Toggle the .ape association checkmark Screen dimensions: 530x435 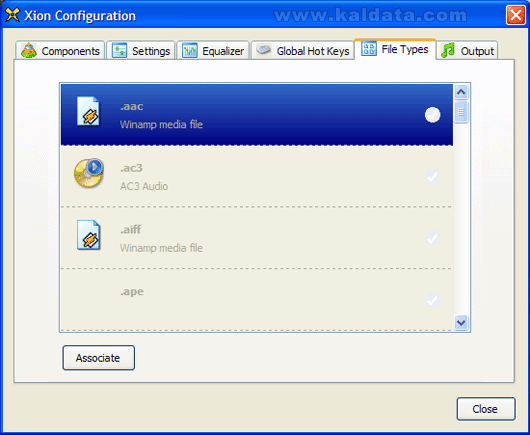pyautogui.click(x=433, y=299)
